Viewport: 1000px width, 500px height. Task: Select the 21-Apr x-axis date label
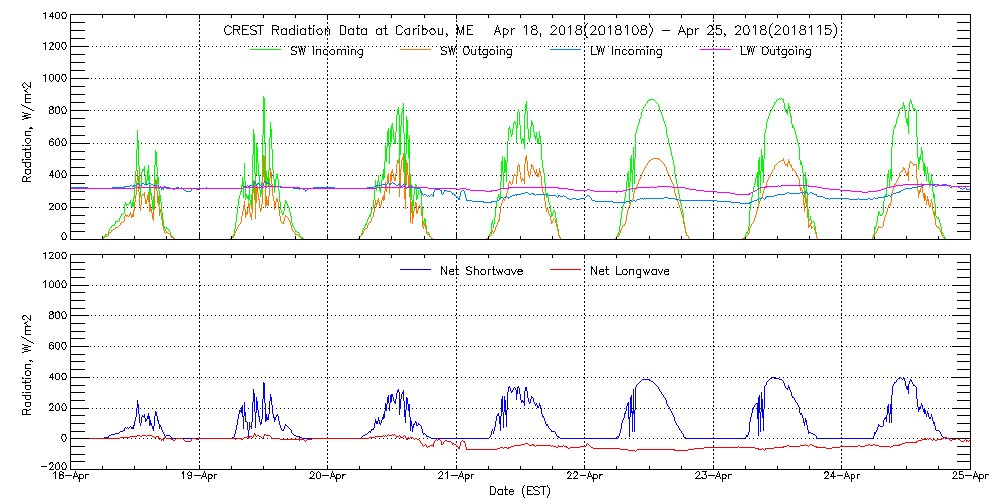pos(456,477)
